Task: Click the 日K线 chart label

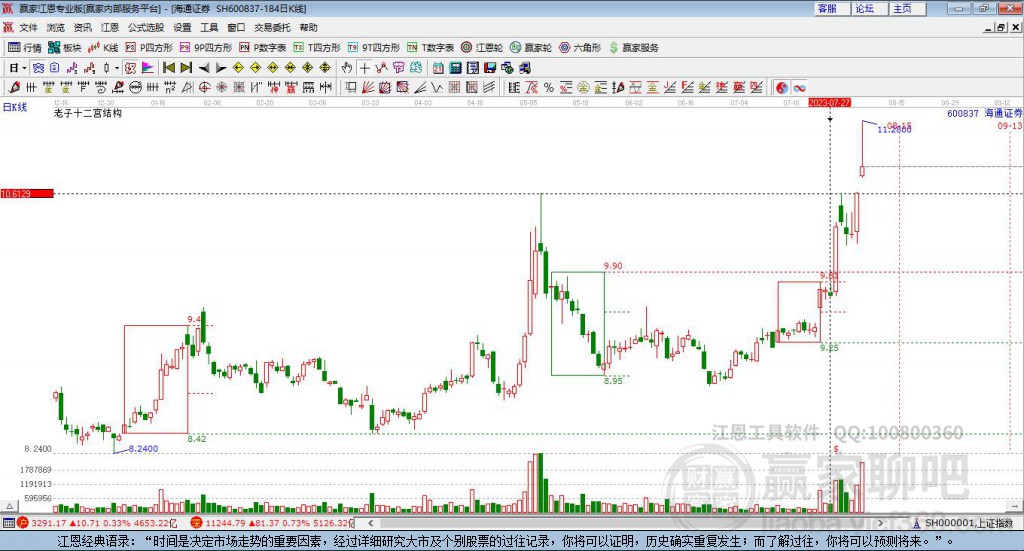Action: tap(15, 107)
